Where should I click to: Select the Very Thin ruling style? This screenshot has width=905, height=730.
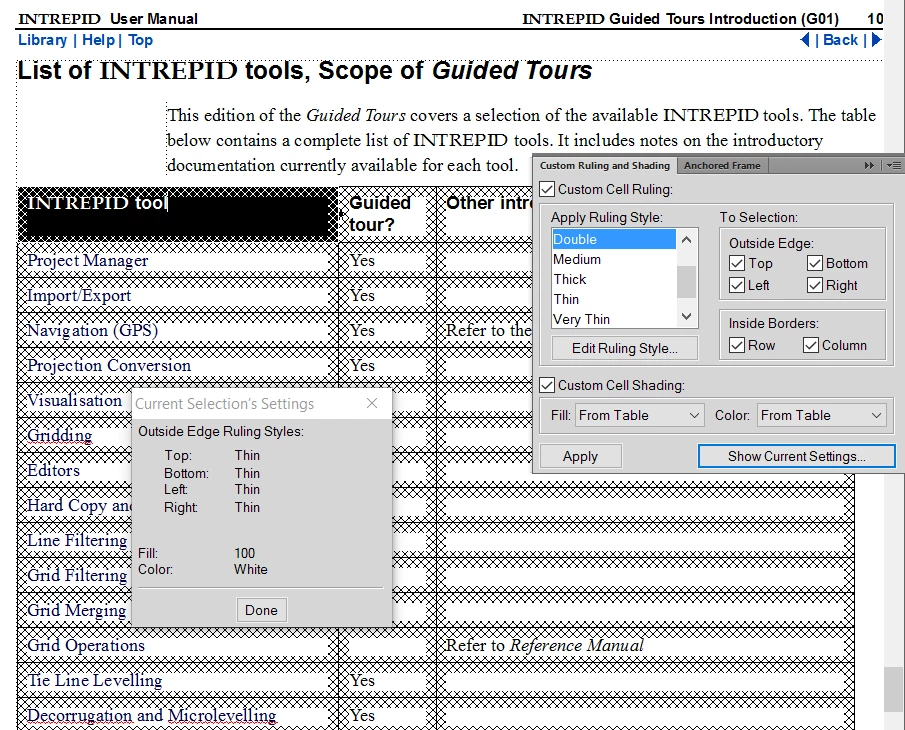pos(614,319)
